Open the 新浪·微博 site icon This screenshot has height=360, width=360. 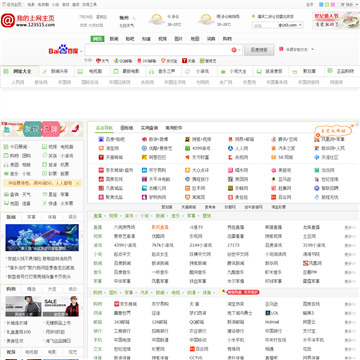click(144, 139)
